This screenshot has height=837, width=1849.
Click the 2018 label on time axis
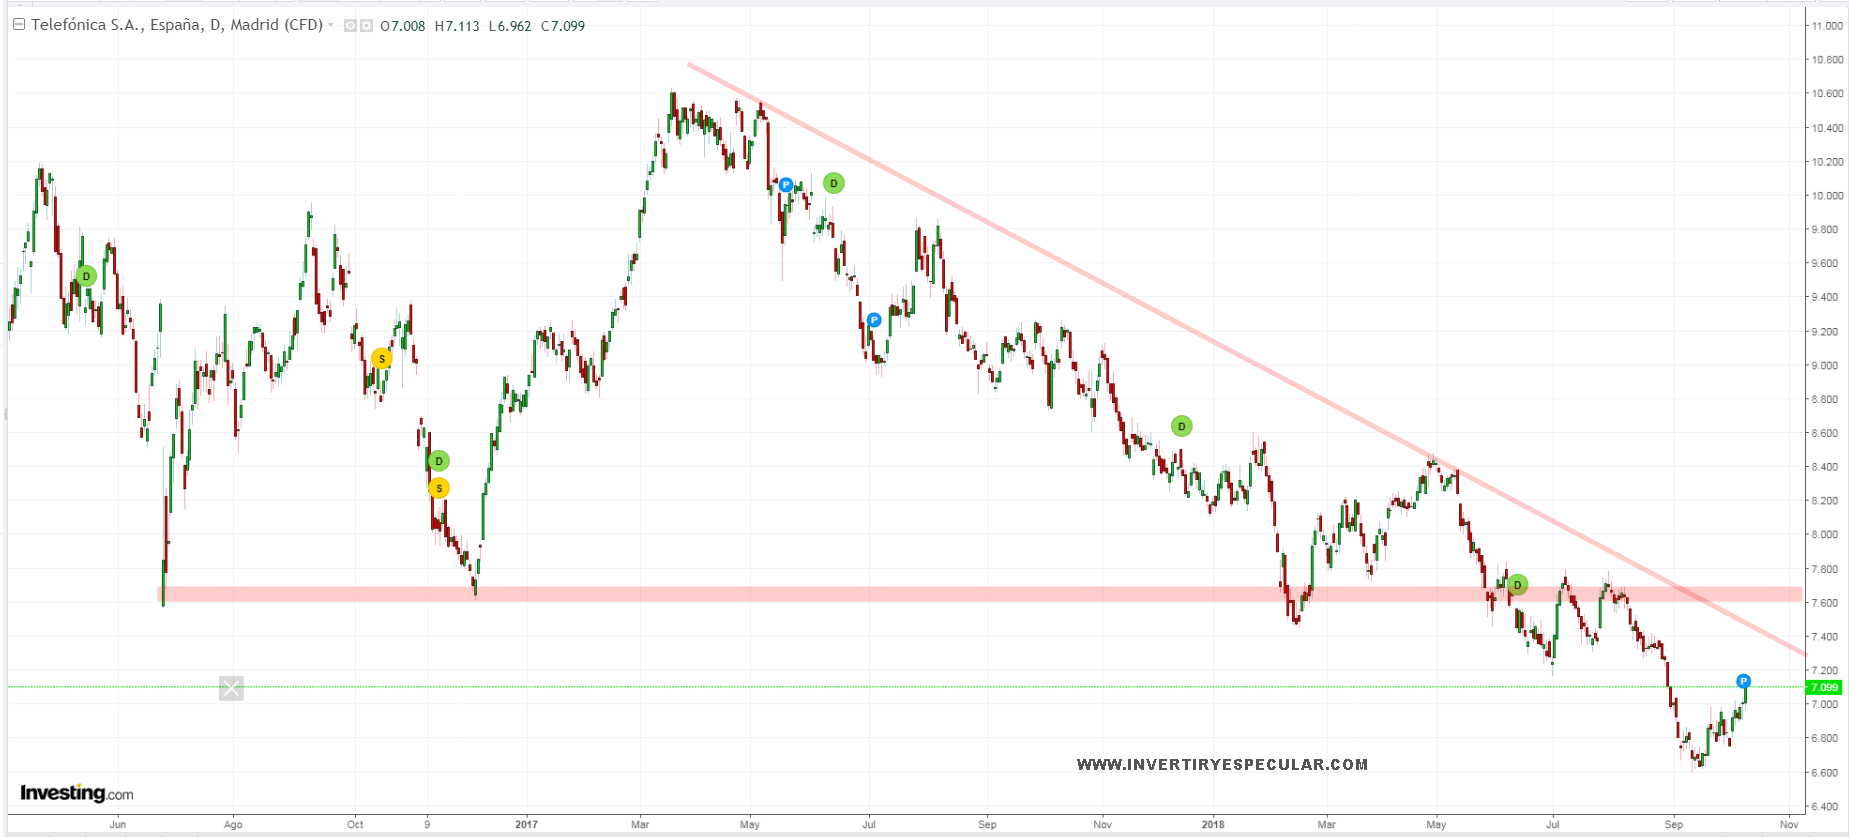(1213, 825)
